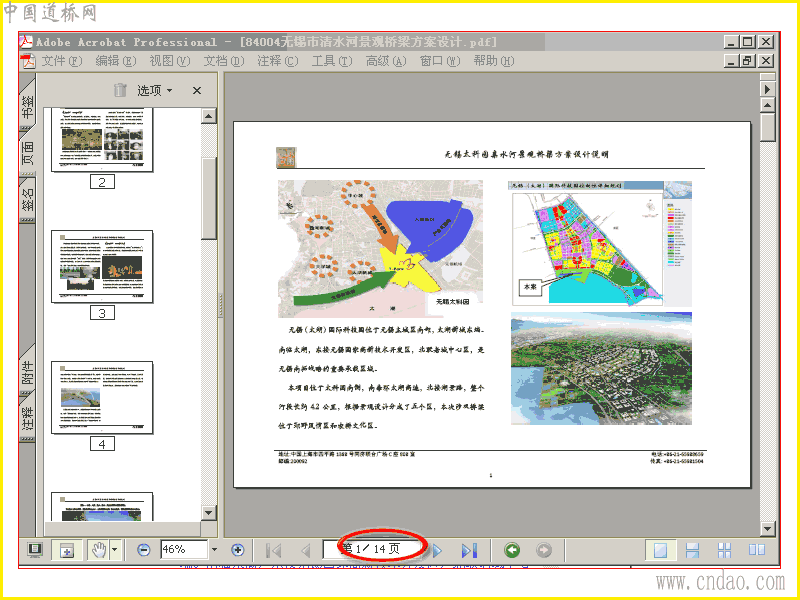The width and height of the screenshot is (800, 600).
Task: Enable single page layout view
Action: (x=660, y=550)
